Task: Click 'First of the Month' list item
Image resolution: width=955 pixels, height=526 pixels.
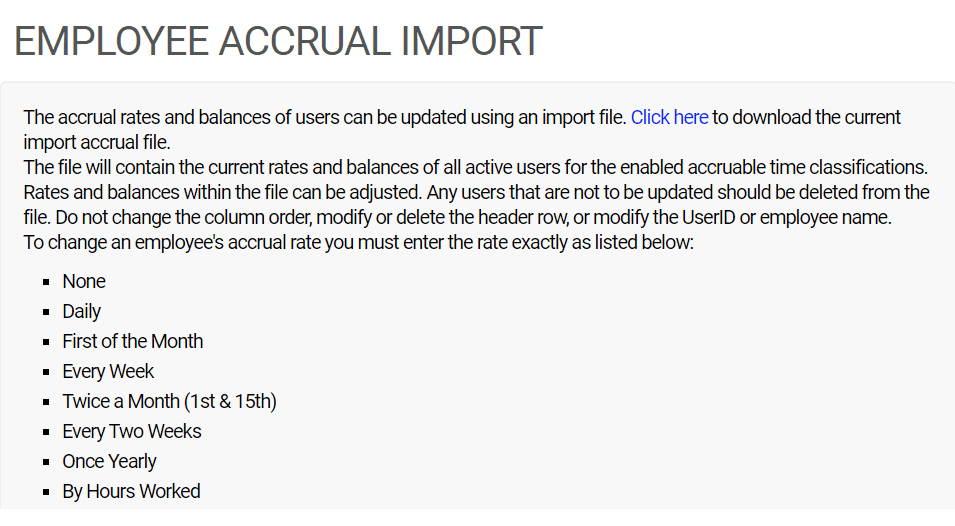Action: [133, 342]
